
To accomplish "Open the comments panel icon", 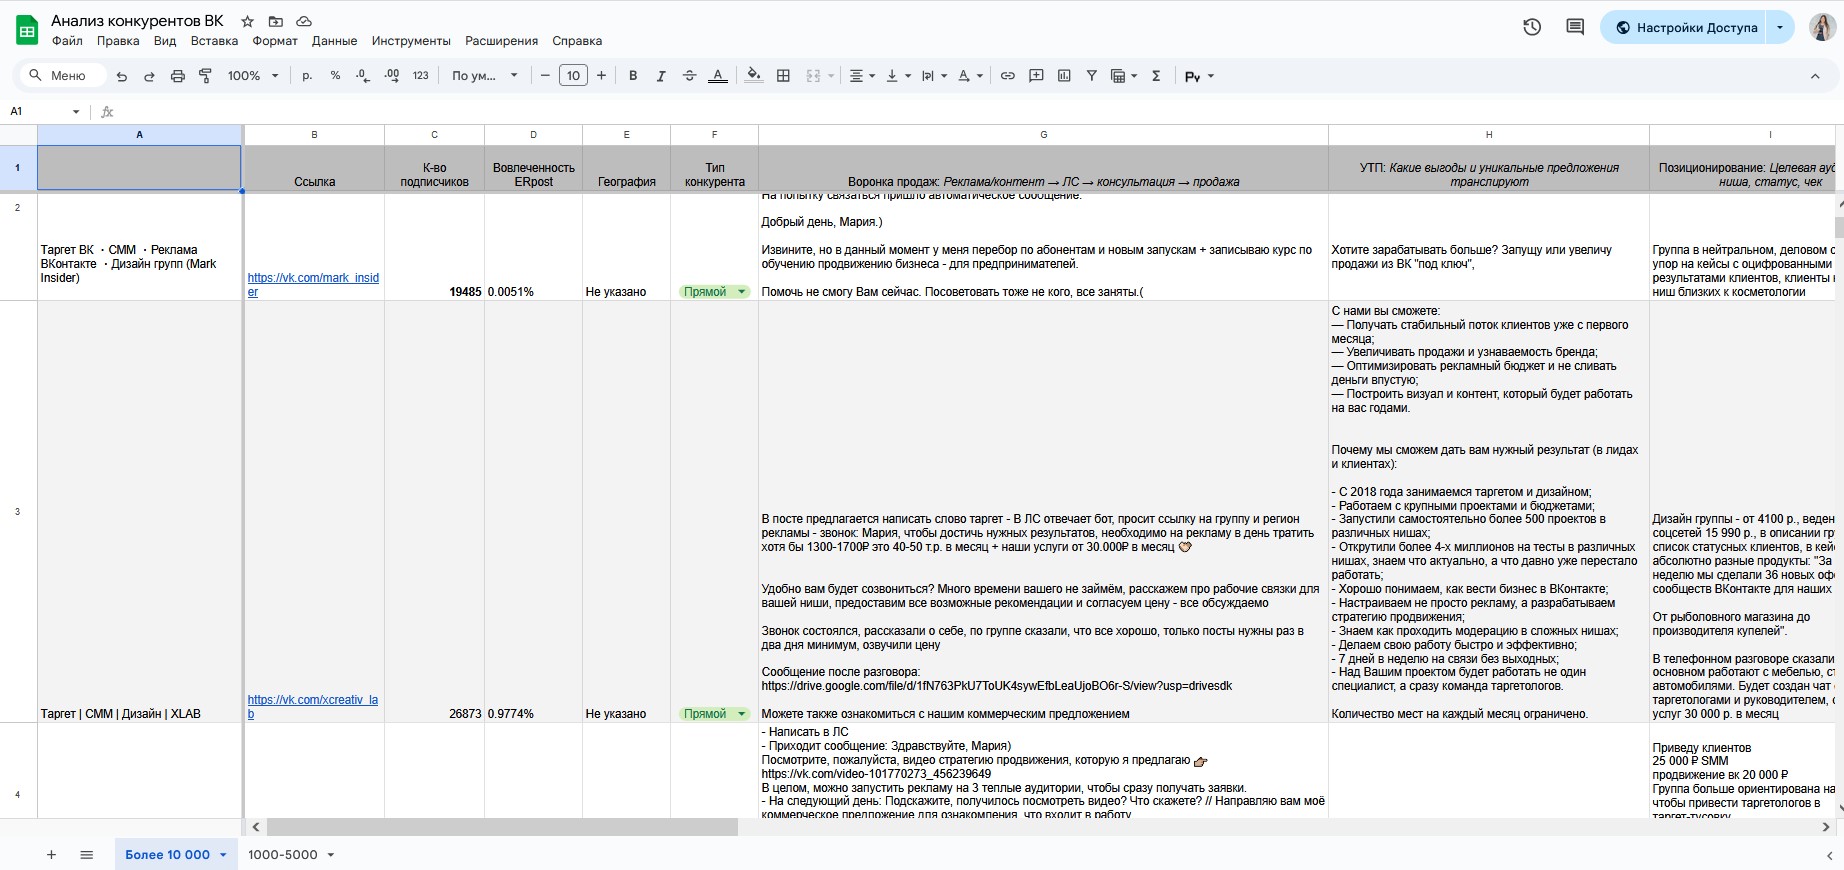I will (x=1575, y=27).
